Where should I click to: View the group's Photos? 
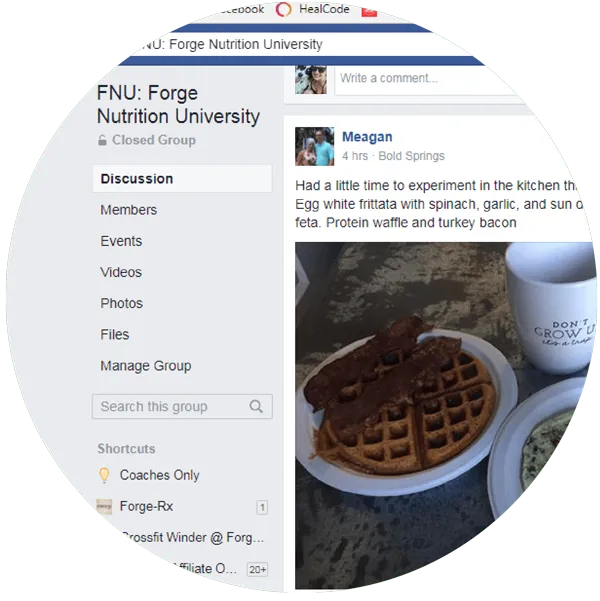tap(122, 303)
